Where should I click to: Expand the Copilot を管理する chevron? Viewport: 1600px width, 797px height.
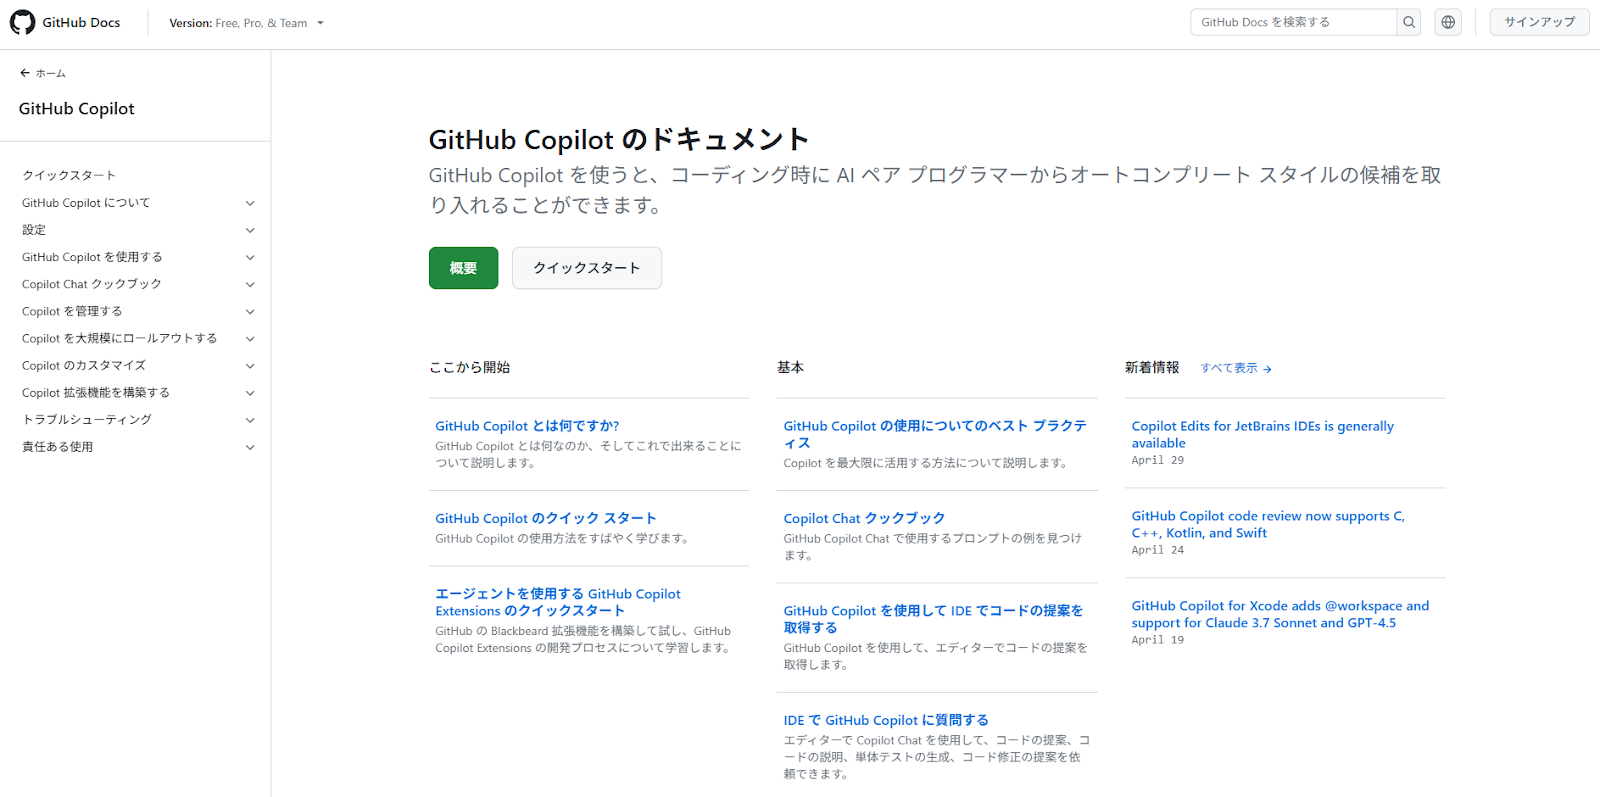(x=250, y=311)
